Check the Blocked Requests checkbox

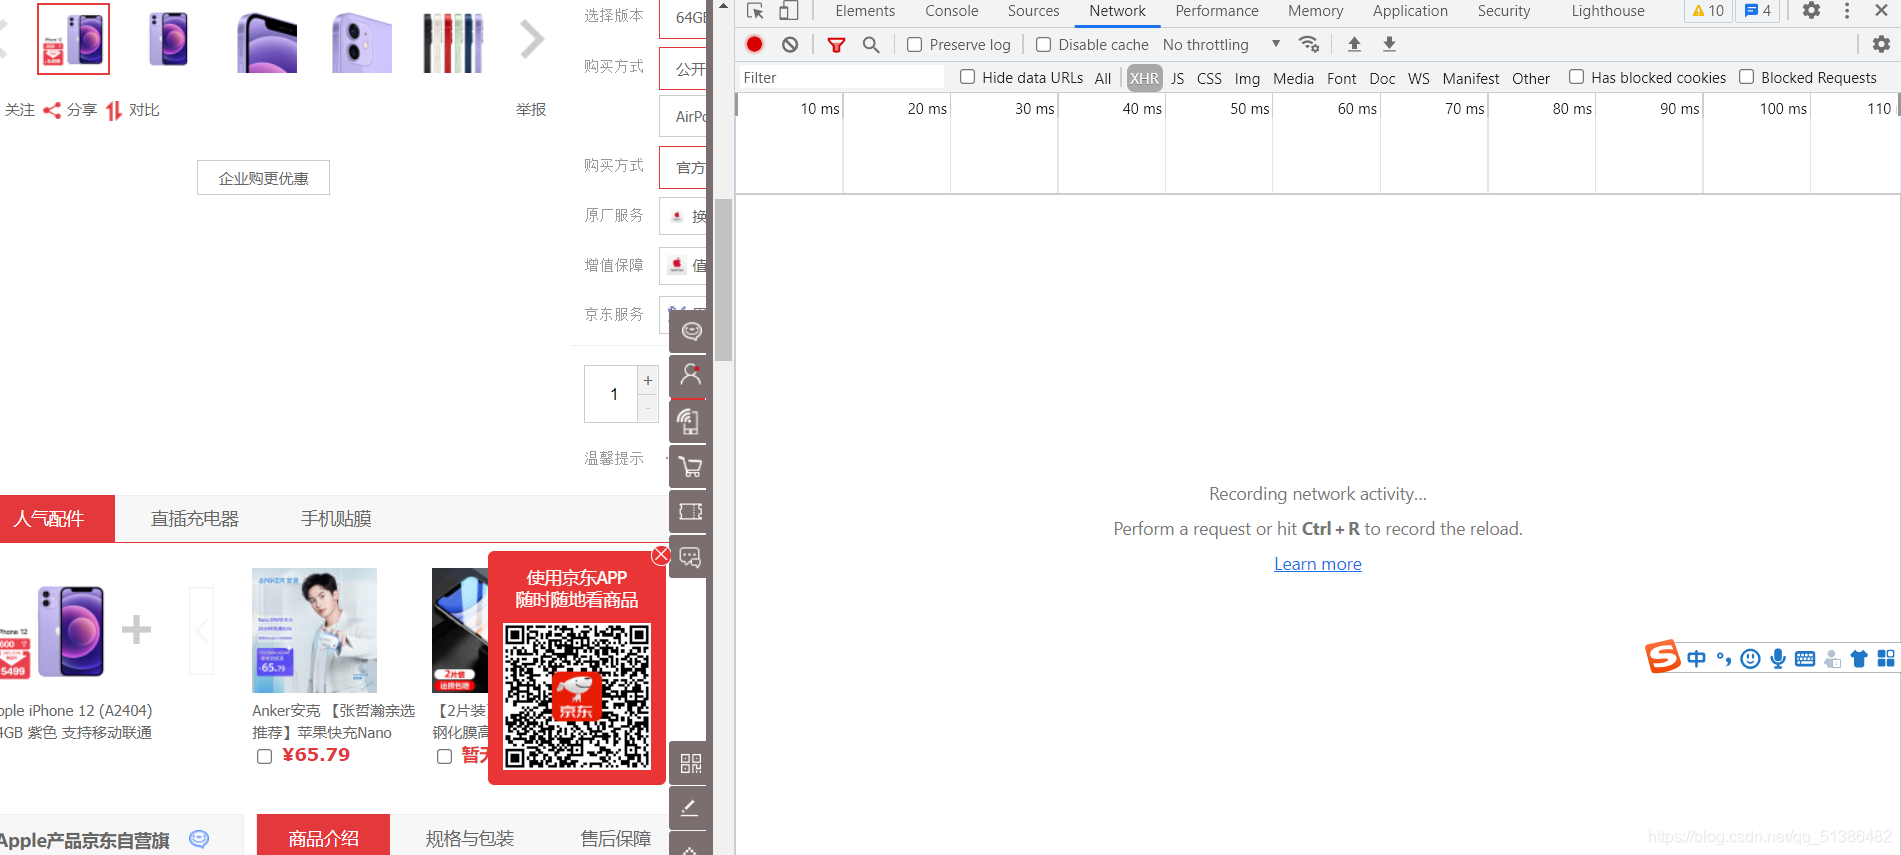tap(1746, 77)
